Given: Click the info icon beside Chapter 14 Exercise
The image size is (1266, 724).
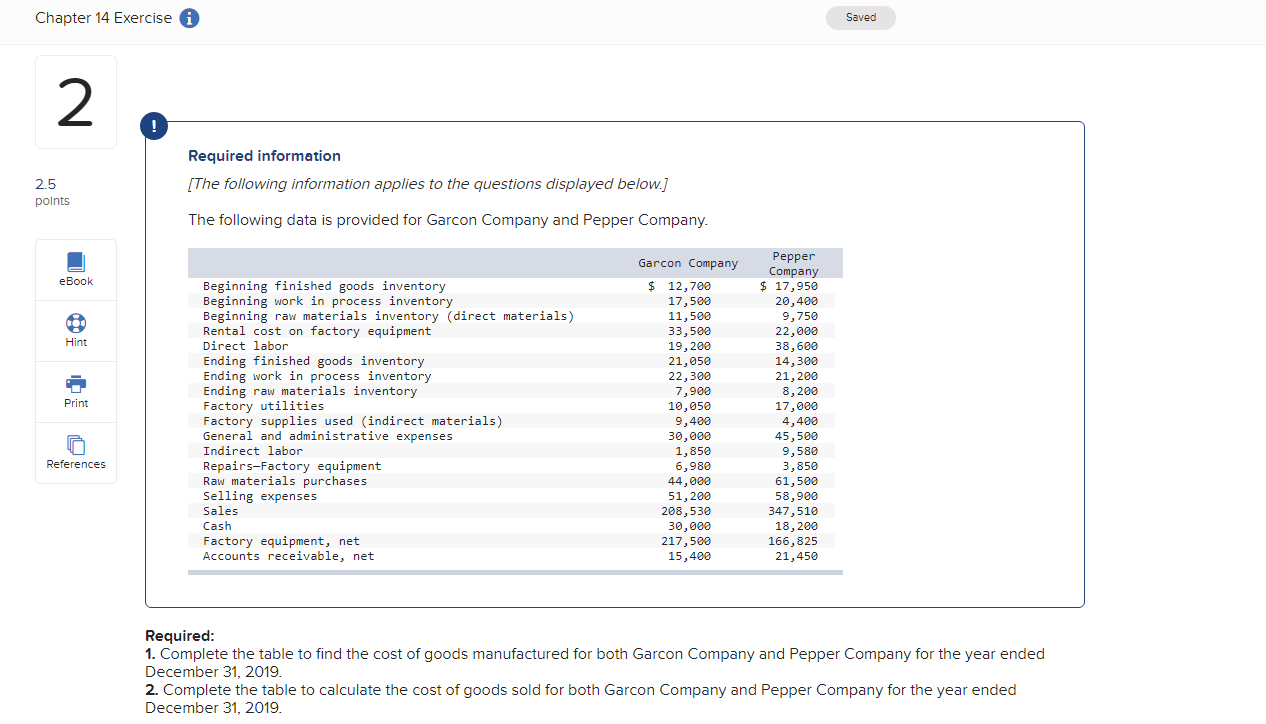Looking at the screenshot, I should coord(189,19).
